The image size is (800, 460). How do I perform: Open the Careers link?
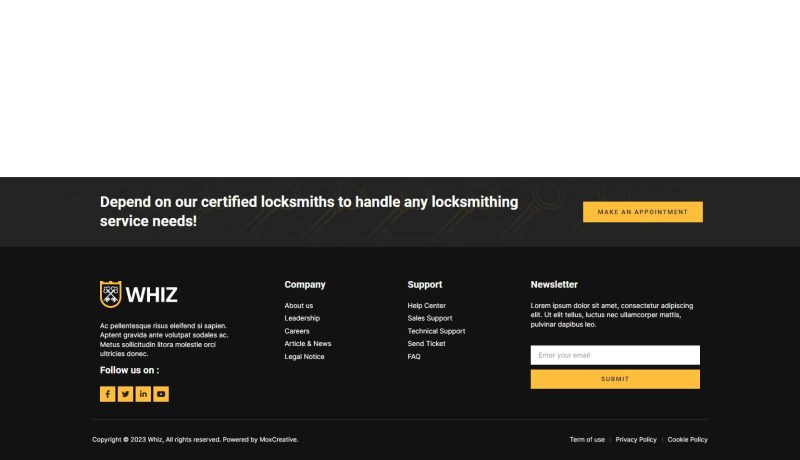(x=297, y=331)
